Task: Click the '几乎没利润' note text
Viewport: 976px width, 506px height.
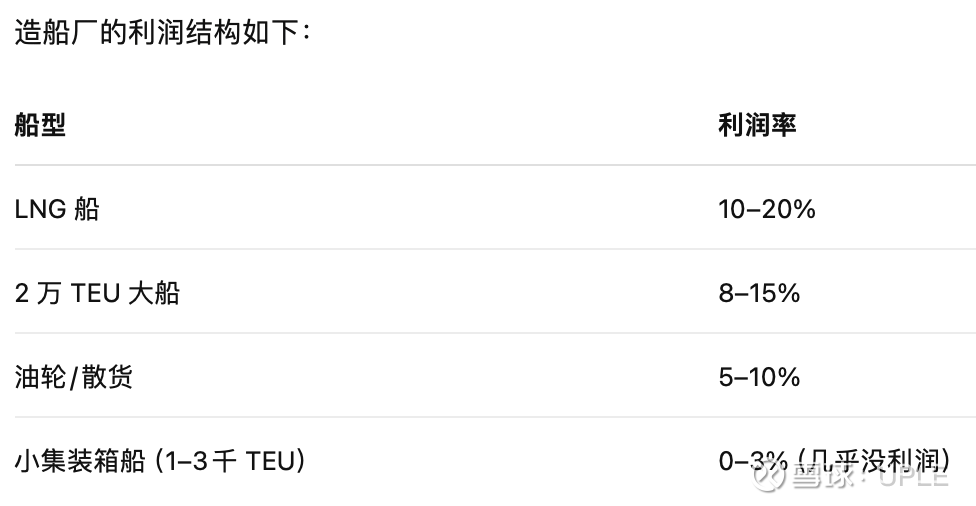Action: pos(870,460)
